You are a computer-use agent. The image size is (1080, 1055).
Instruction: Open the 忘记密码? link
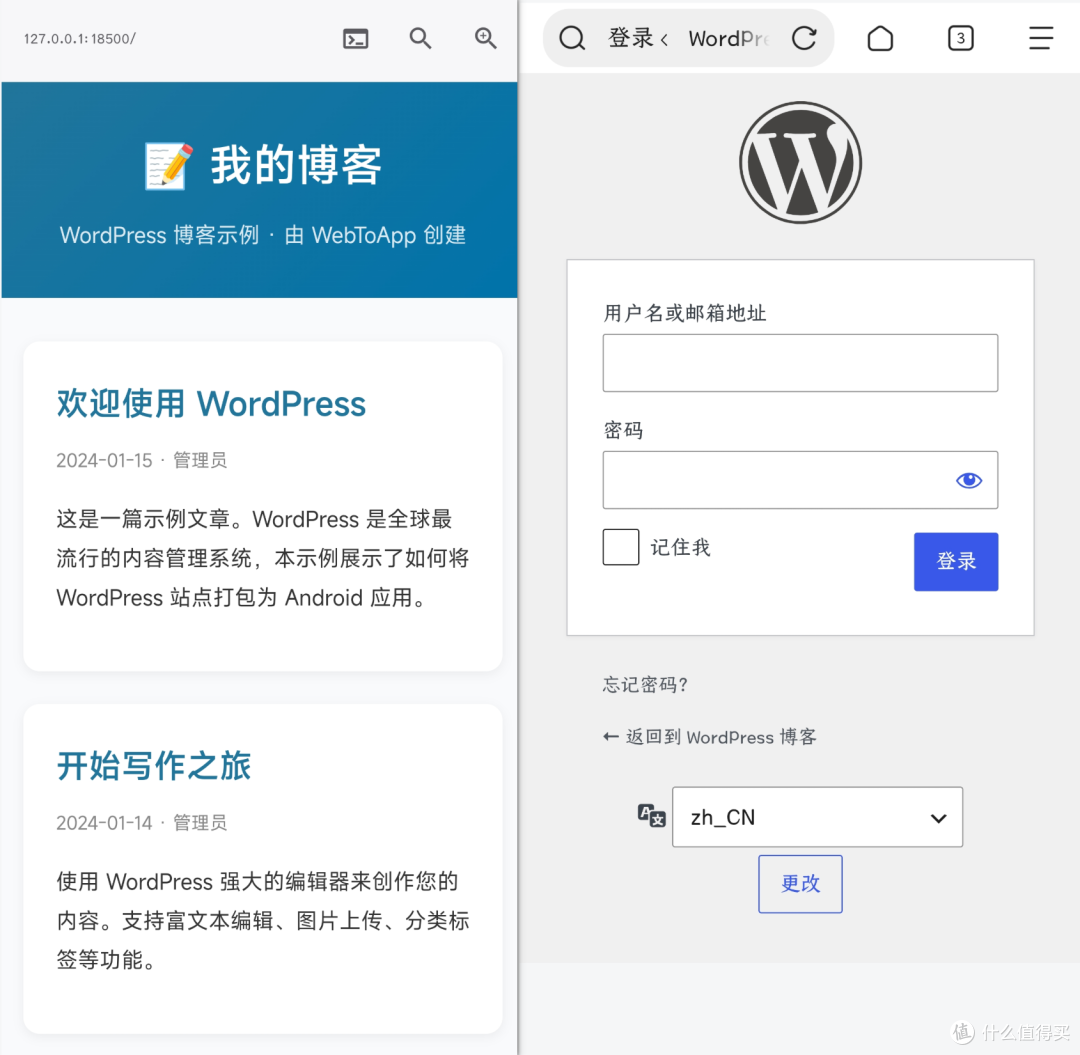tap(645, 685)
